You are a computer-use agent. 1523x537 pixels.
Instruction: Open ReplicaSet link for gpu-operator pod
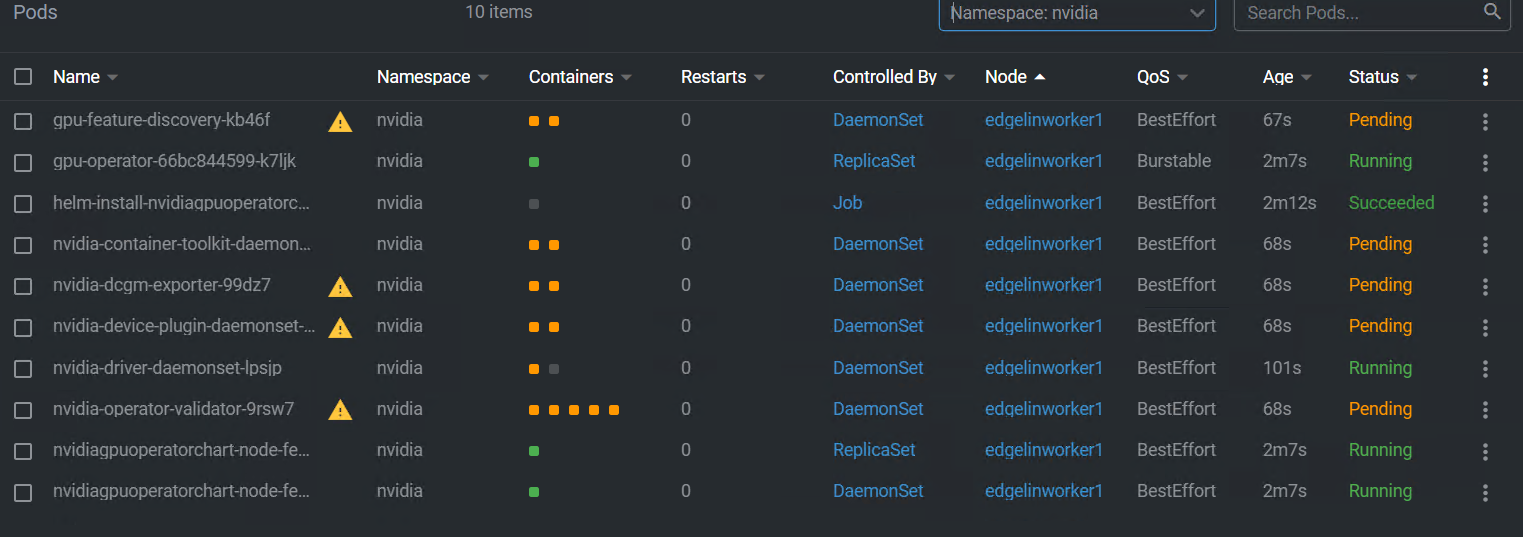[874, 161]
